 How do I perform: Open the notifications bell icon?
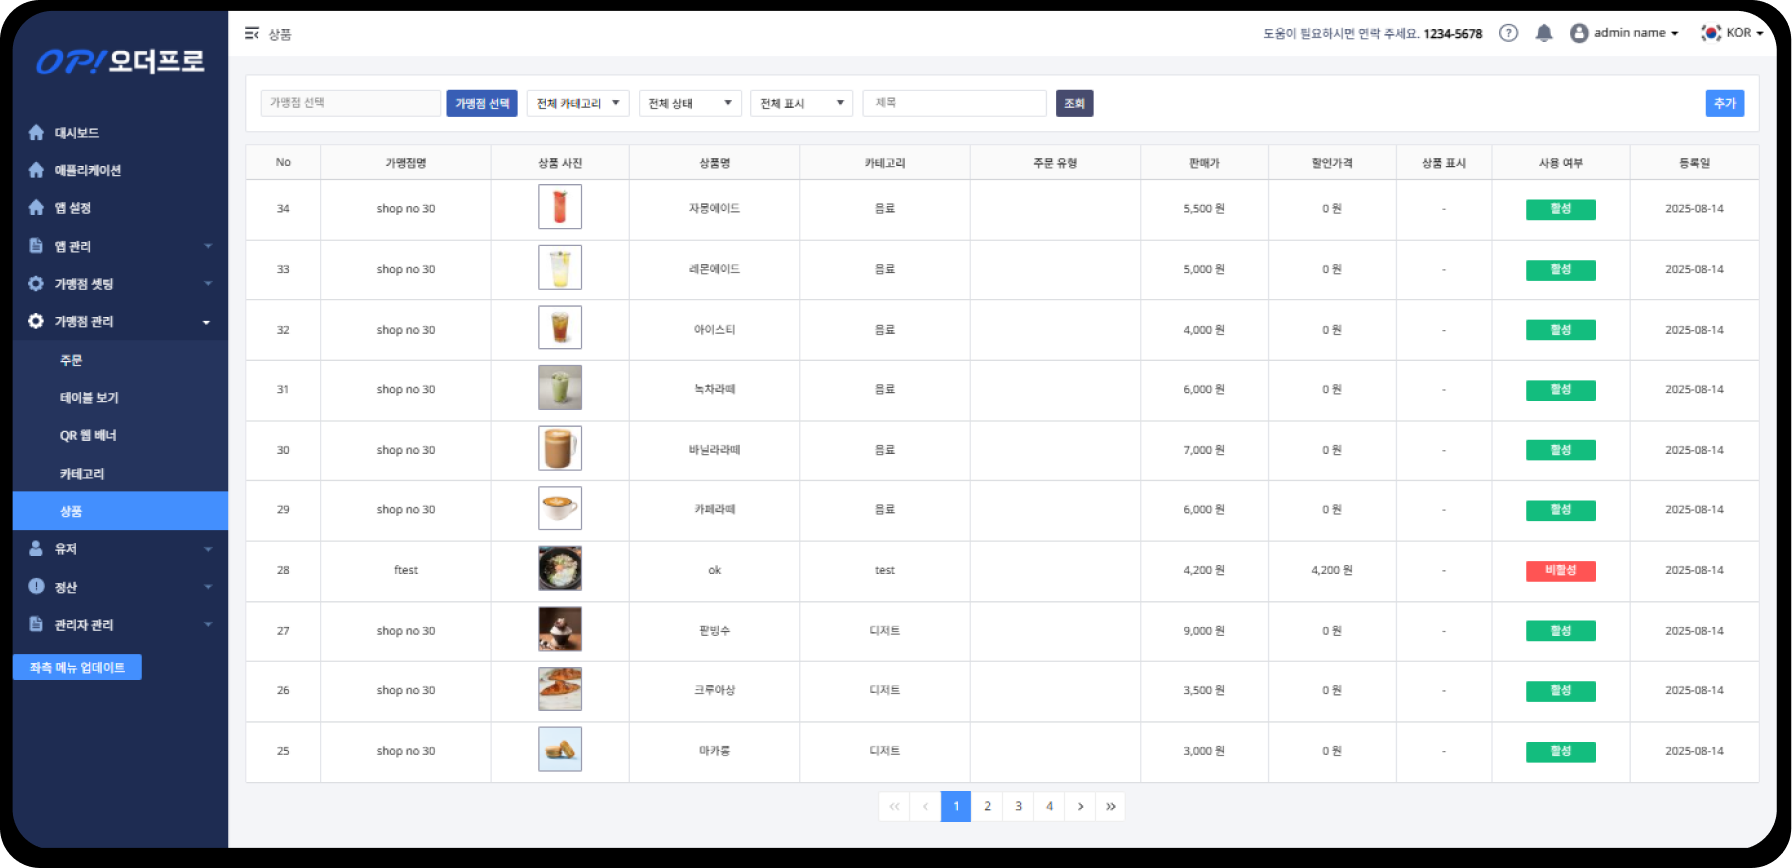click(x=1544, y=33)
